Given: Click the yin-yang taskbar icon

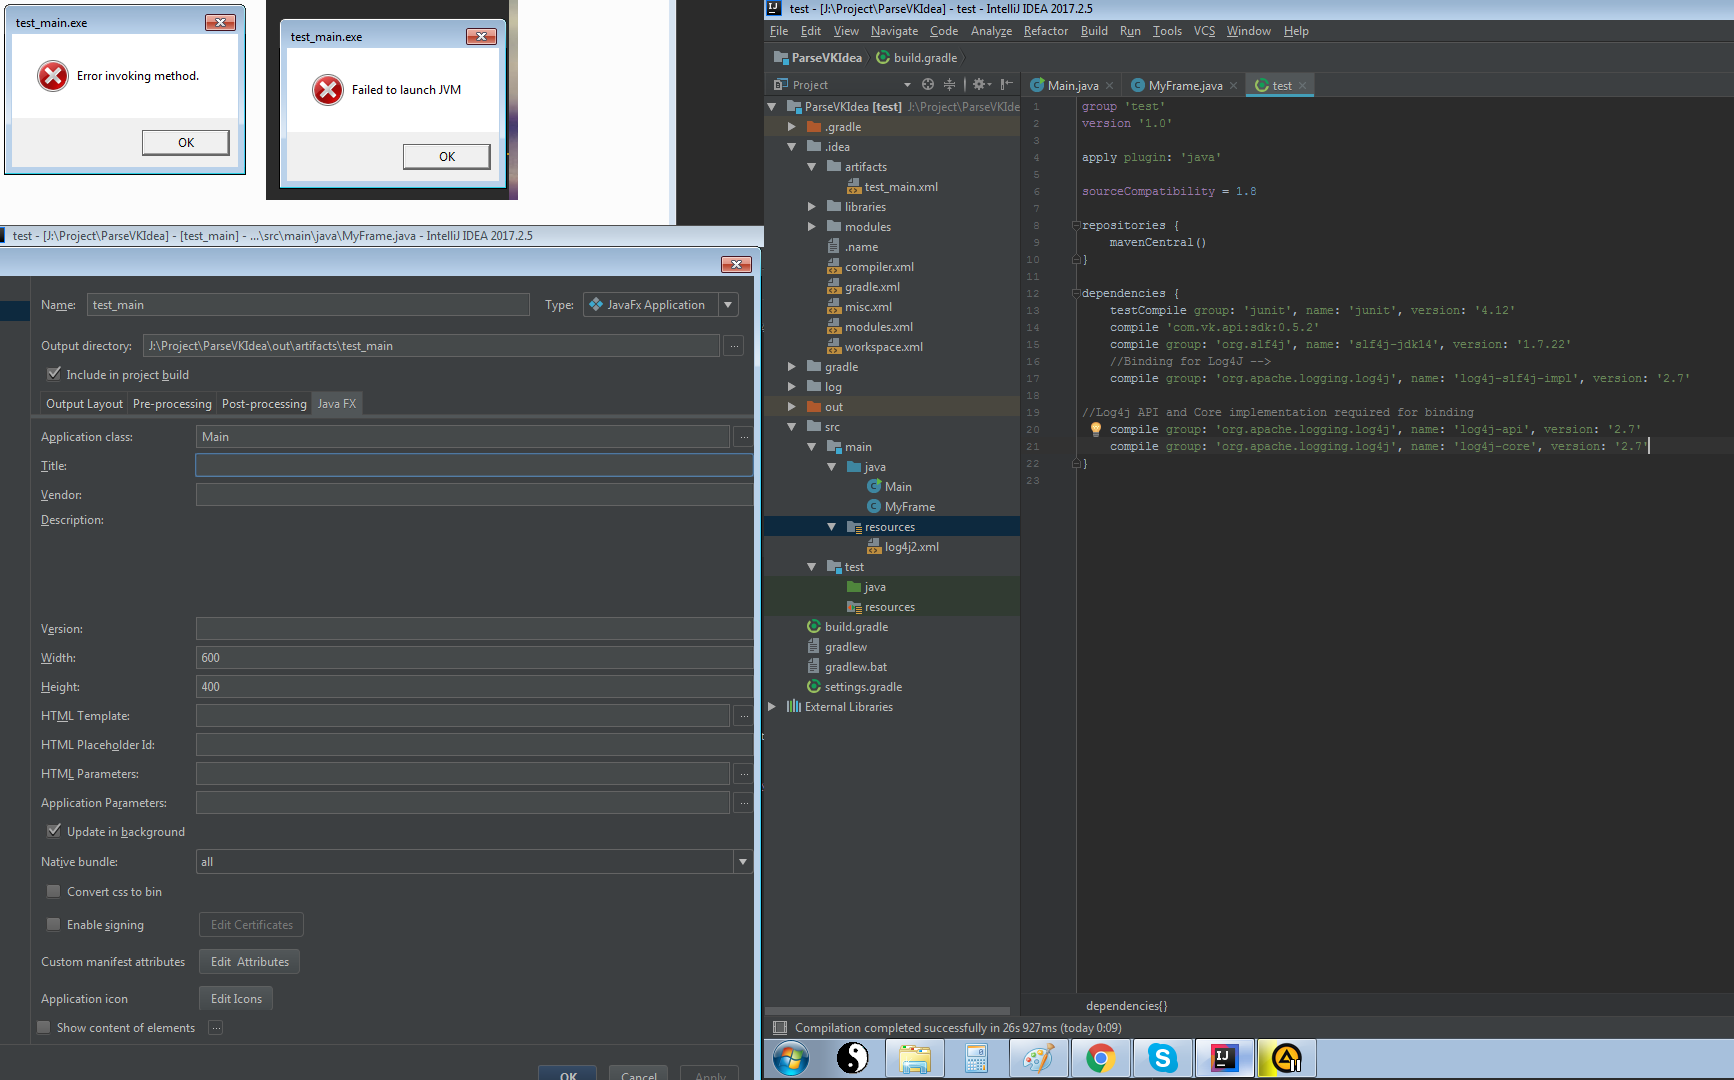Looking at the screenshot, I should point(852,1058).
